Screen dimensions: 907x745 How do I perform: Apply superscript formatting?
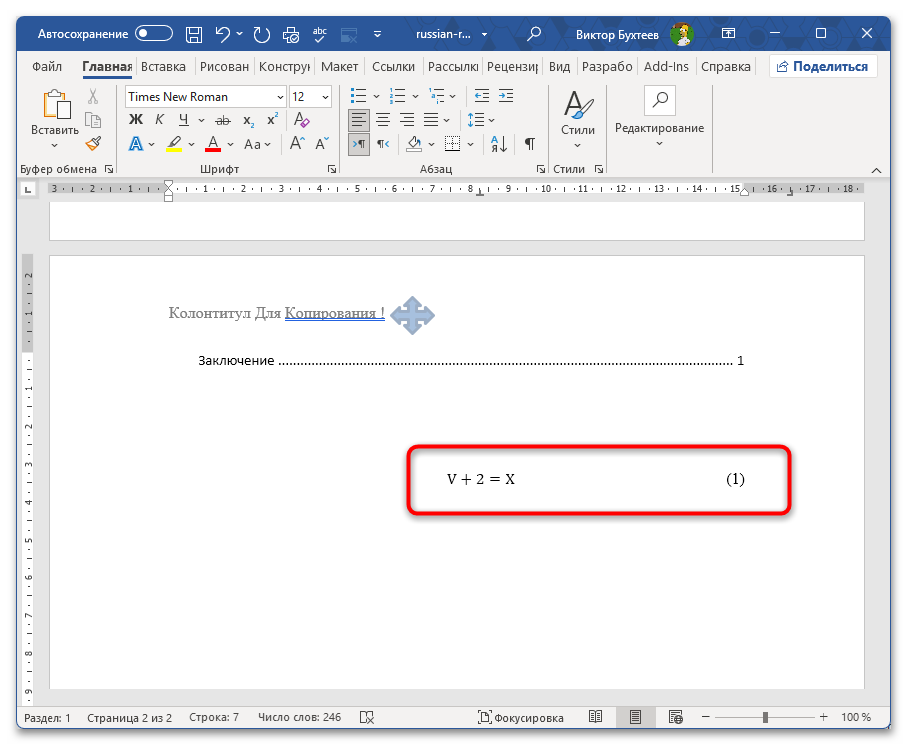click(x=272, y=119)
